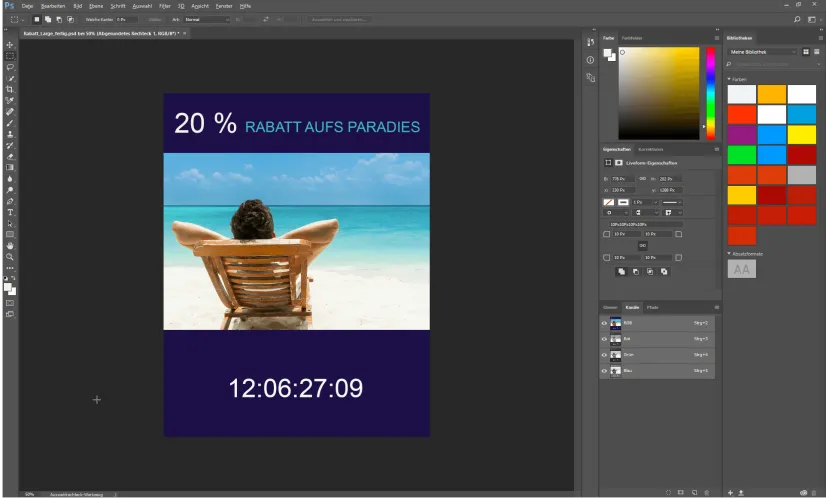Select the Clone Stamp tool
Viewport: 826px width, 500px height.
(x=9, y=134)
